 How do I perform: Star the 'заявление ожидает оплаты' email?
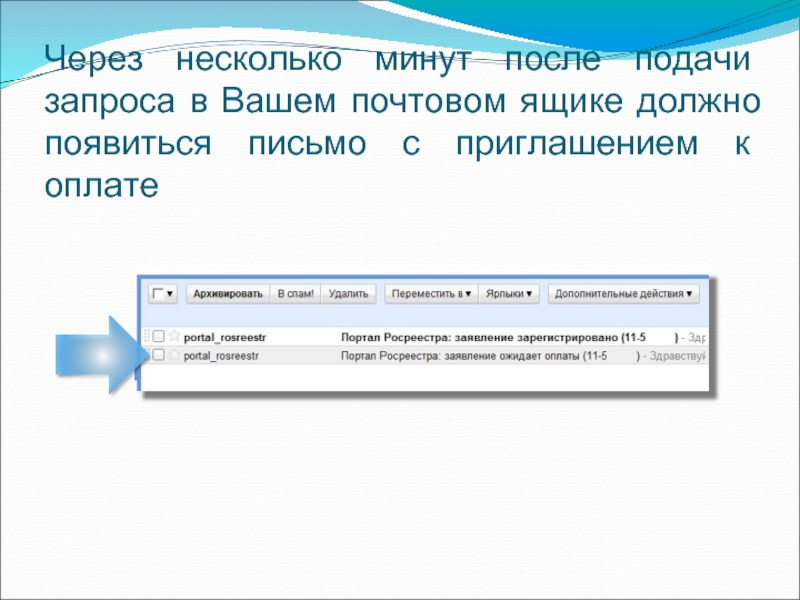click(x=174, y=355)
